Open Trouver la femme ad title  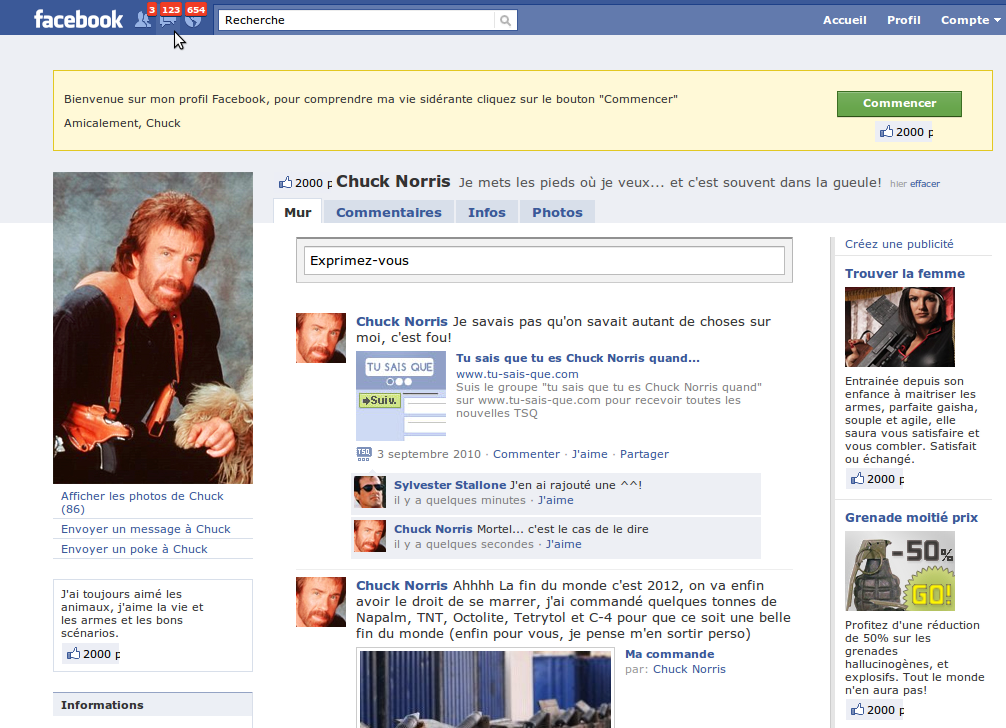905,273
